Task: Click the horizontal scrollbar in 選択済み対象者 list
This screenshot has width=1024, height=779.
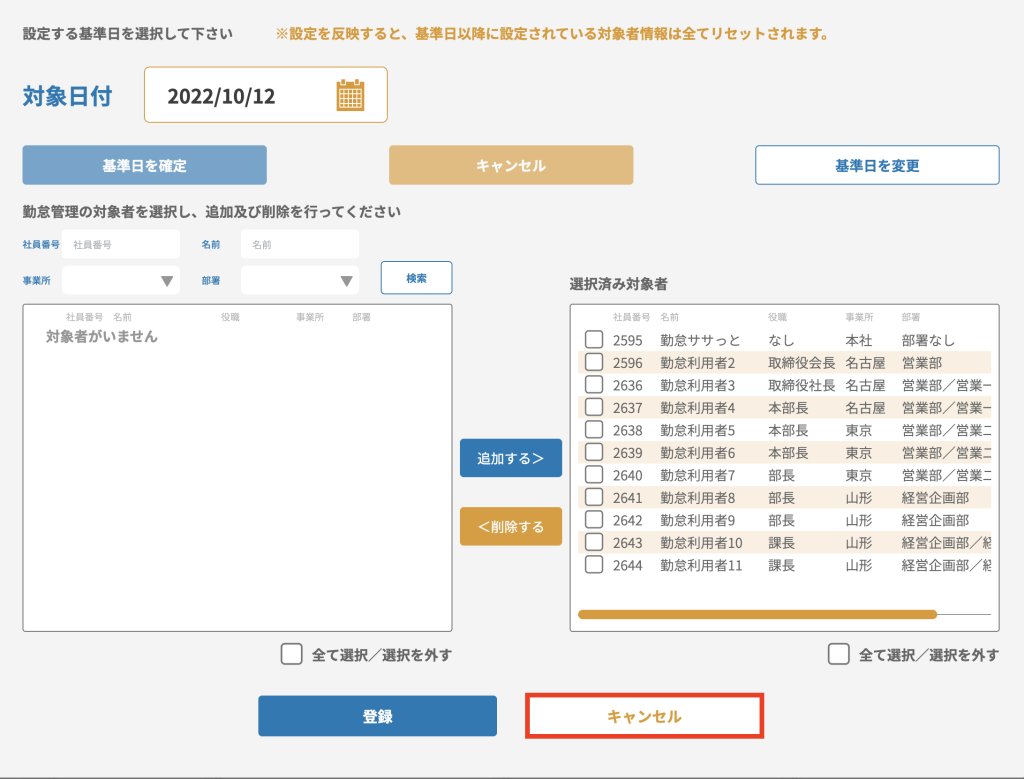Action: [757, 614]
